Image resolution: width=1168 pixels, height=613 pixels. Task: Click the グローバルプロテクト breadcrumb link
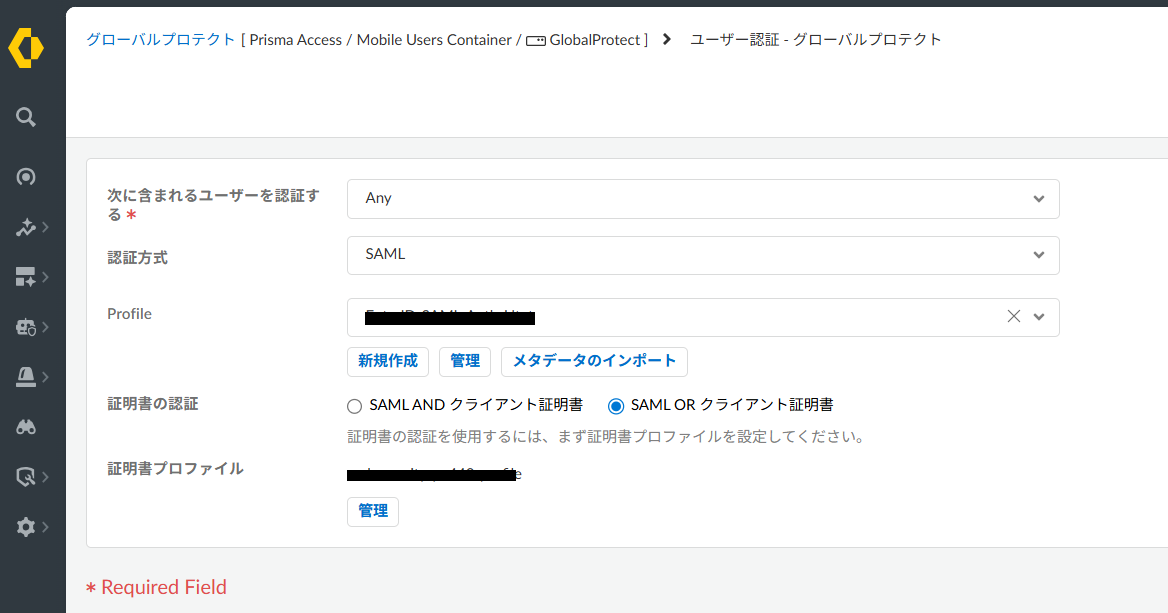click(160, 40)
